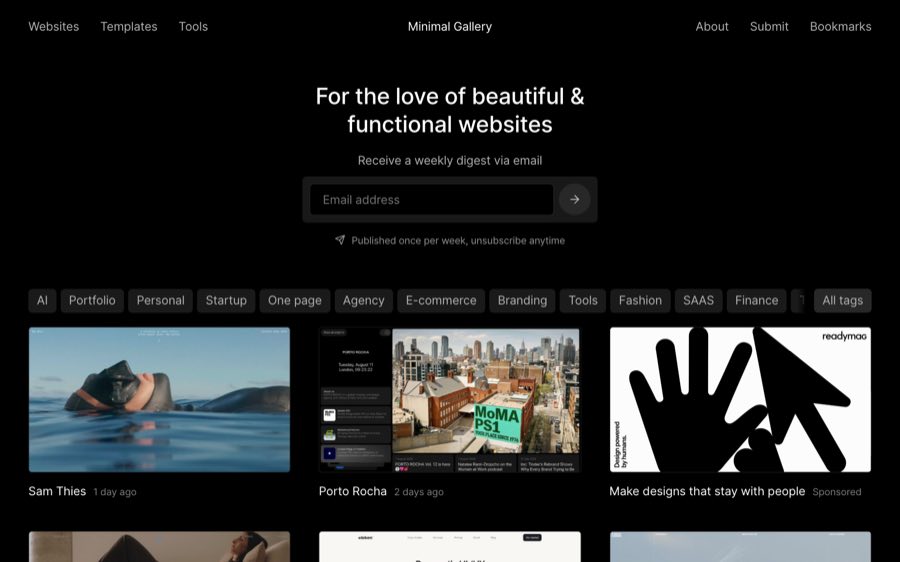Filter by the Agency tag

pyautogui.click(x=364, y=301)
